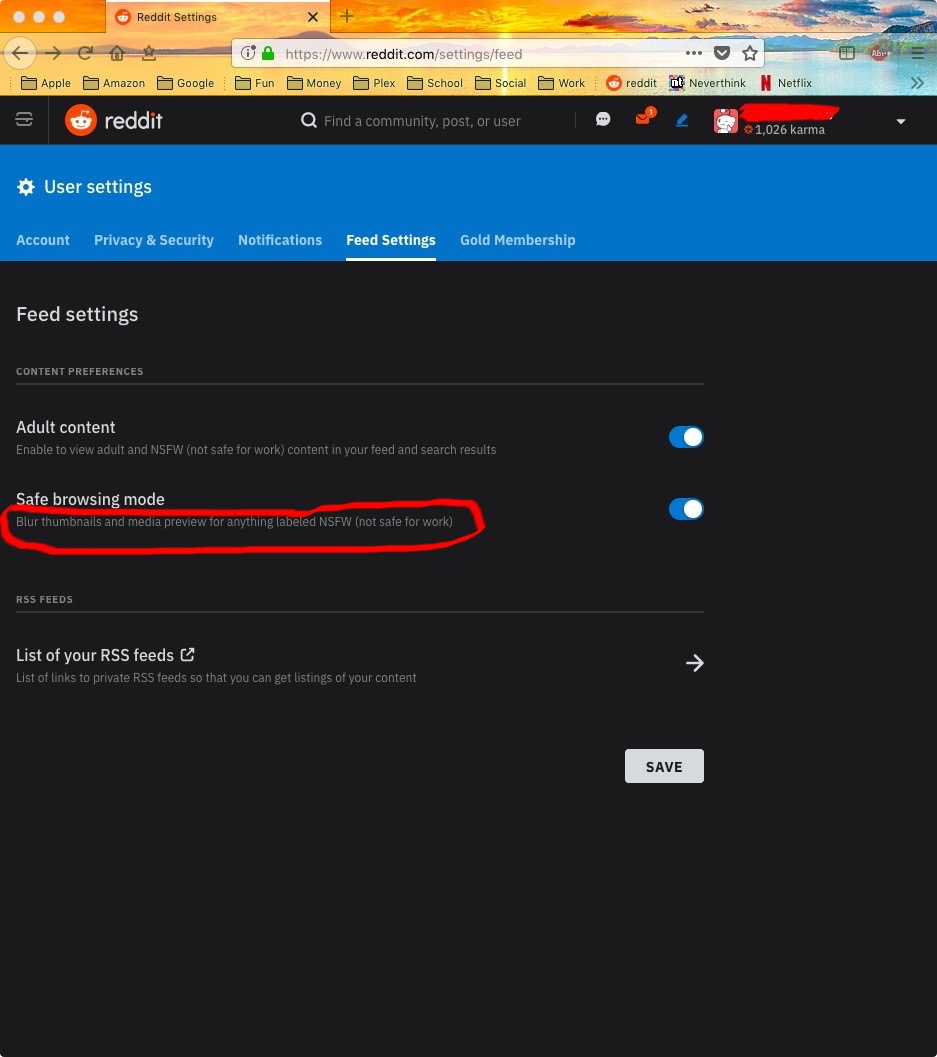Toggle the browser sidebar icon
937x1057 pixels.
pyautogui.click(x=847, y=53)
